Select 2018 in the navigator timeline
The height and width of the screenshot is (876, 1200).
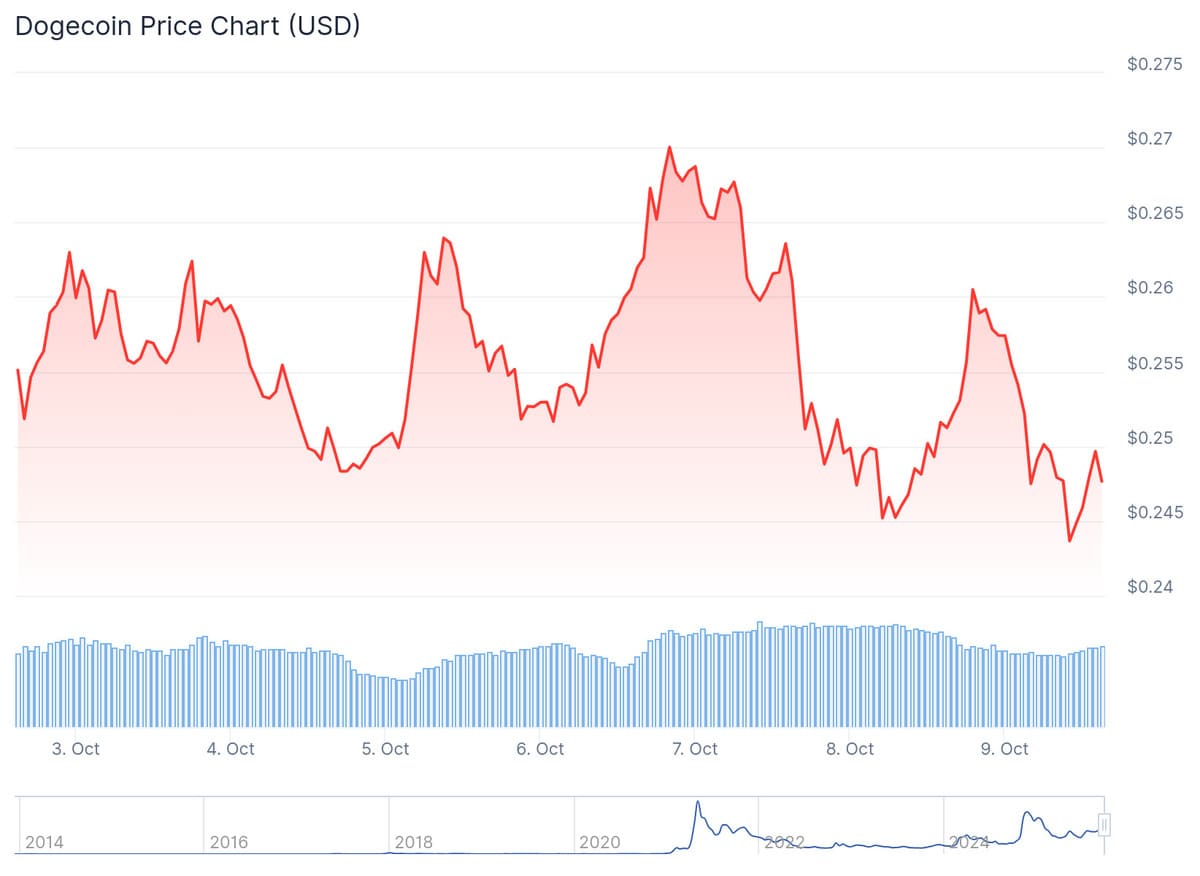coord(414,842)
